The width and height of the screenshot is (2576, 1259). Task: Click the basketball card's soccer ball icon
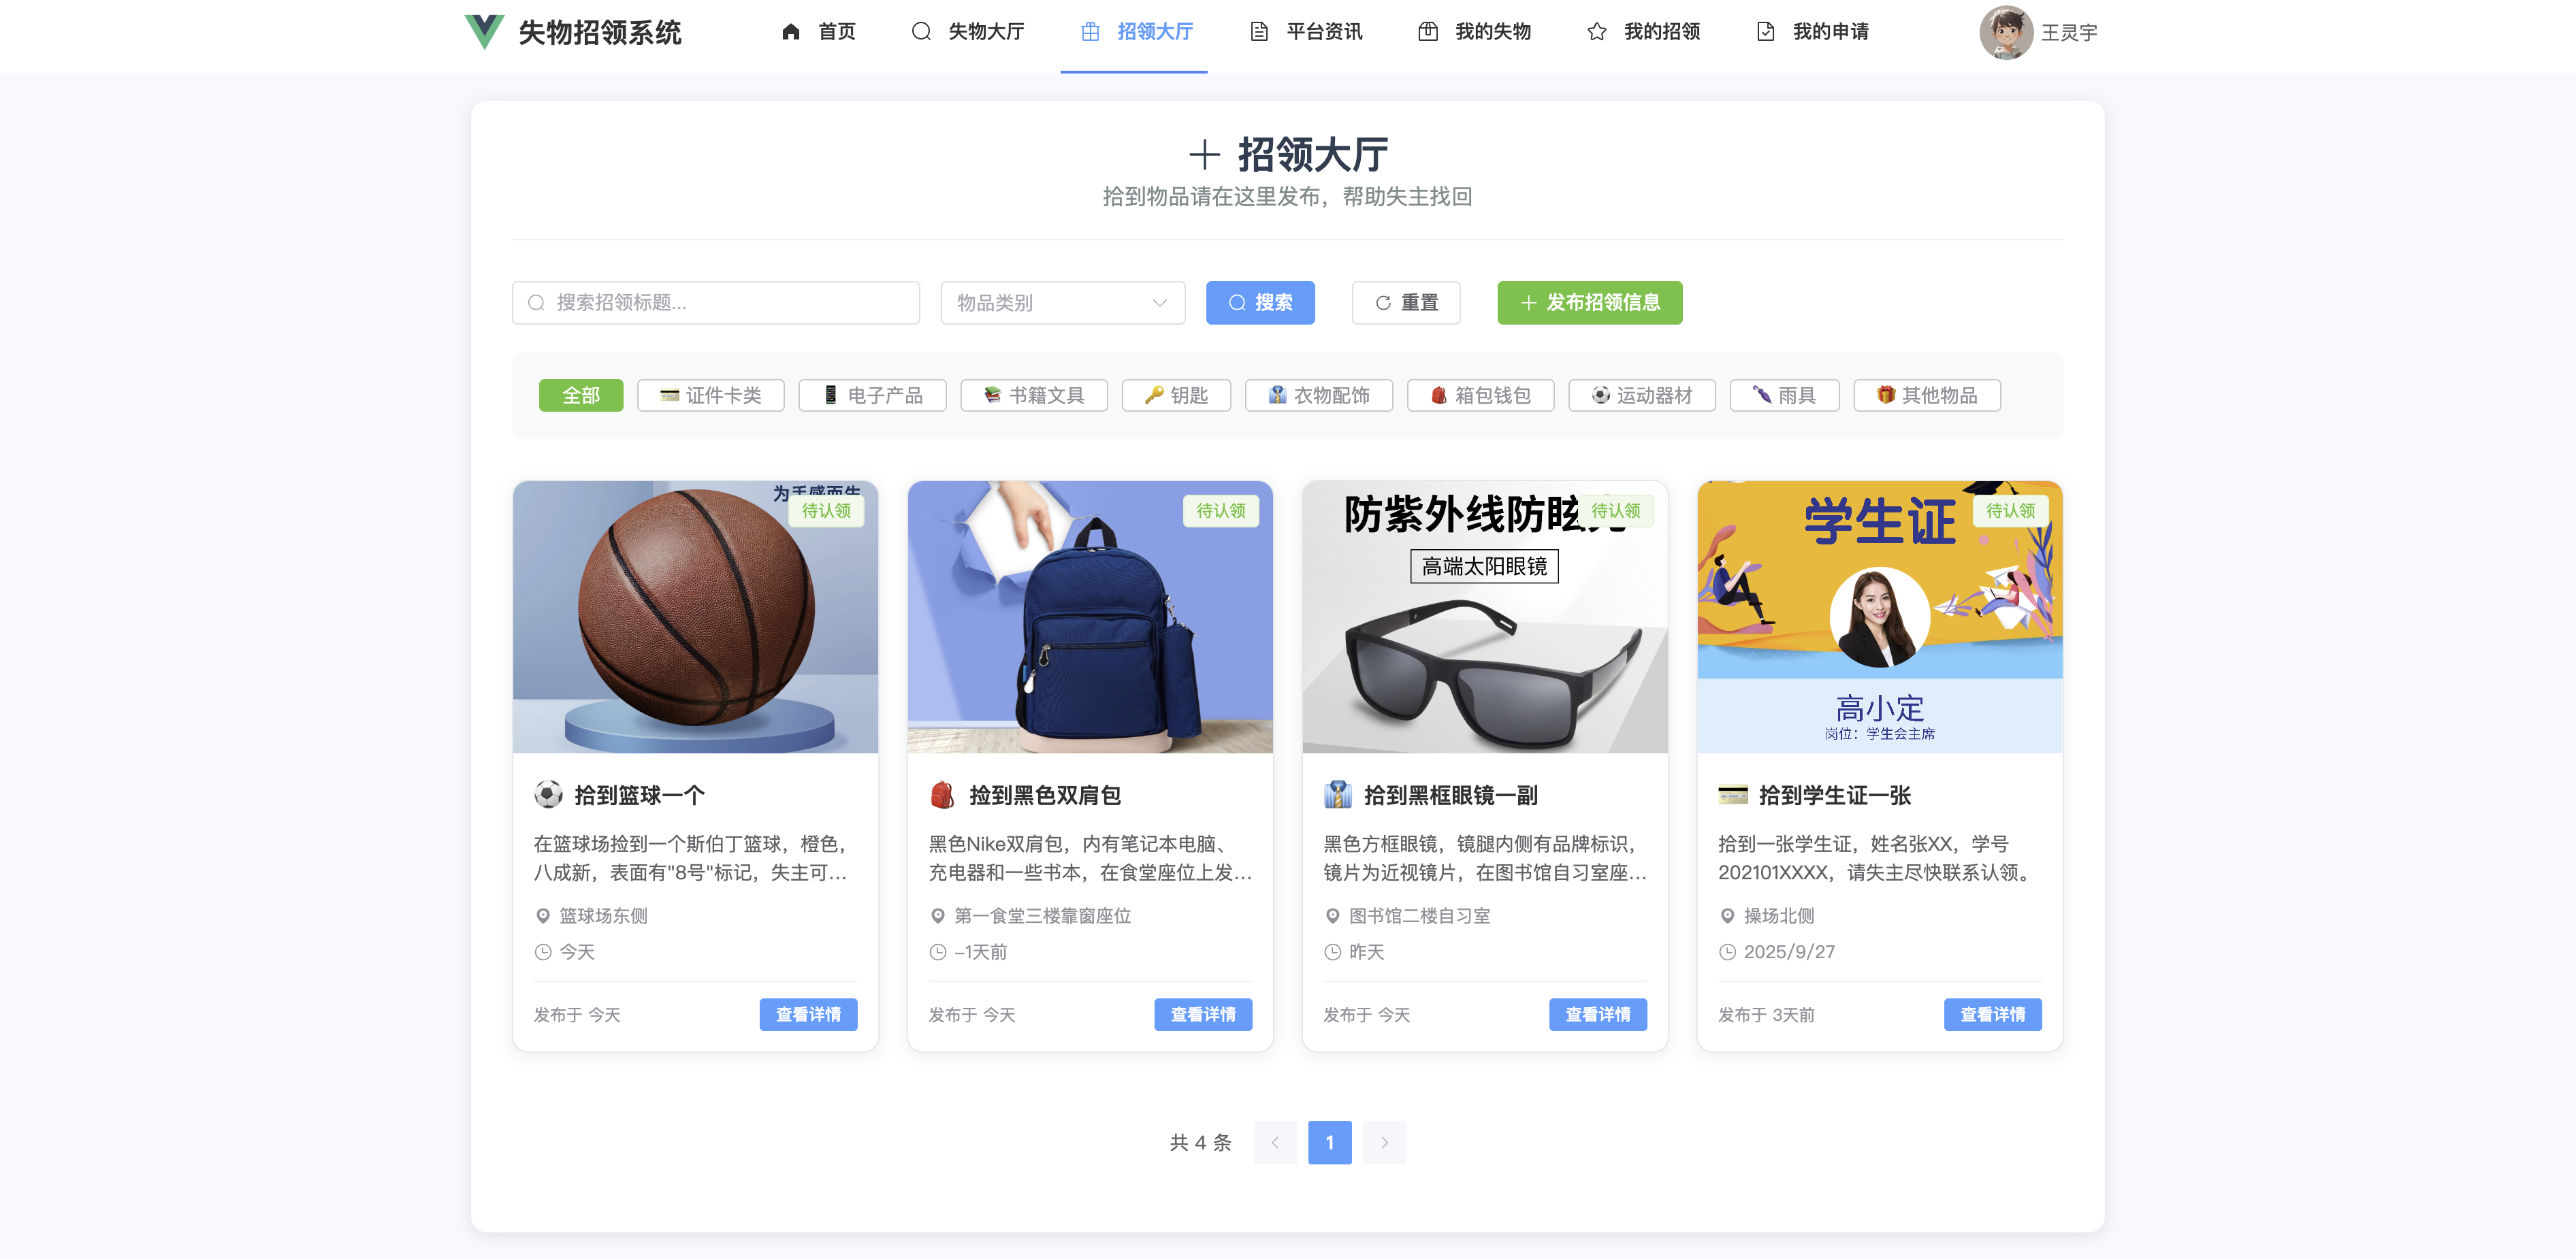click(x=548, y=795)
